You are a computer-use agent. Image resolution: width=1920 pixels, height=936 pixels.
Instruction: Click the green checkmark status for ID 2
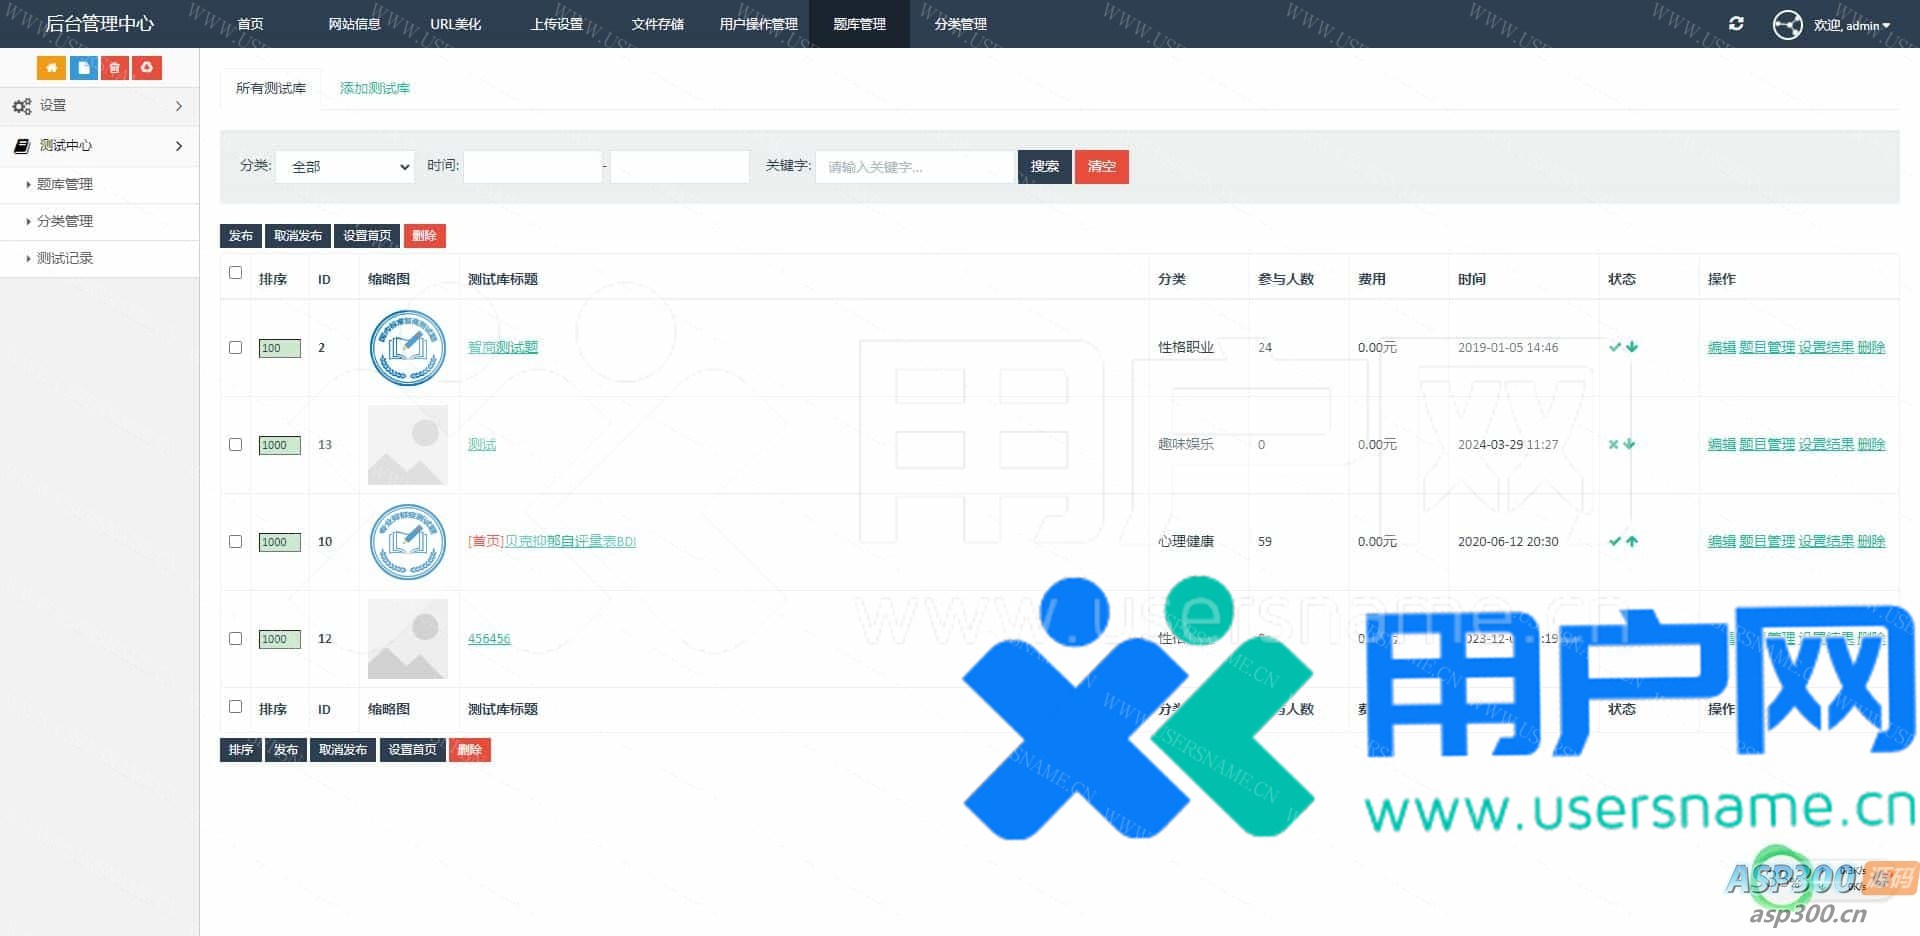pyautogui.click(x=1614, y=347)
